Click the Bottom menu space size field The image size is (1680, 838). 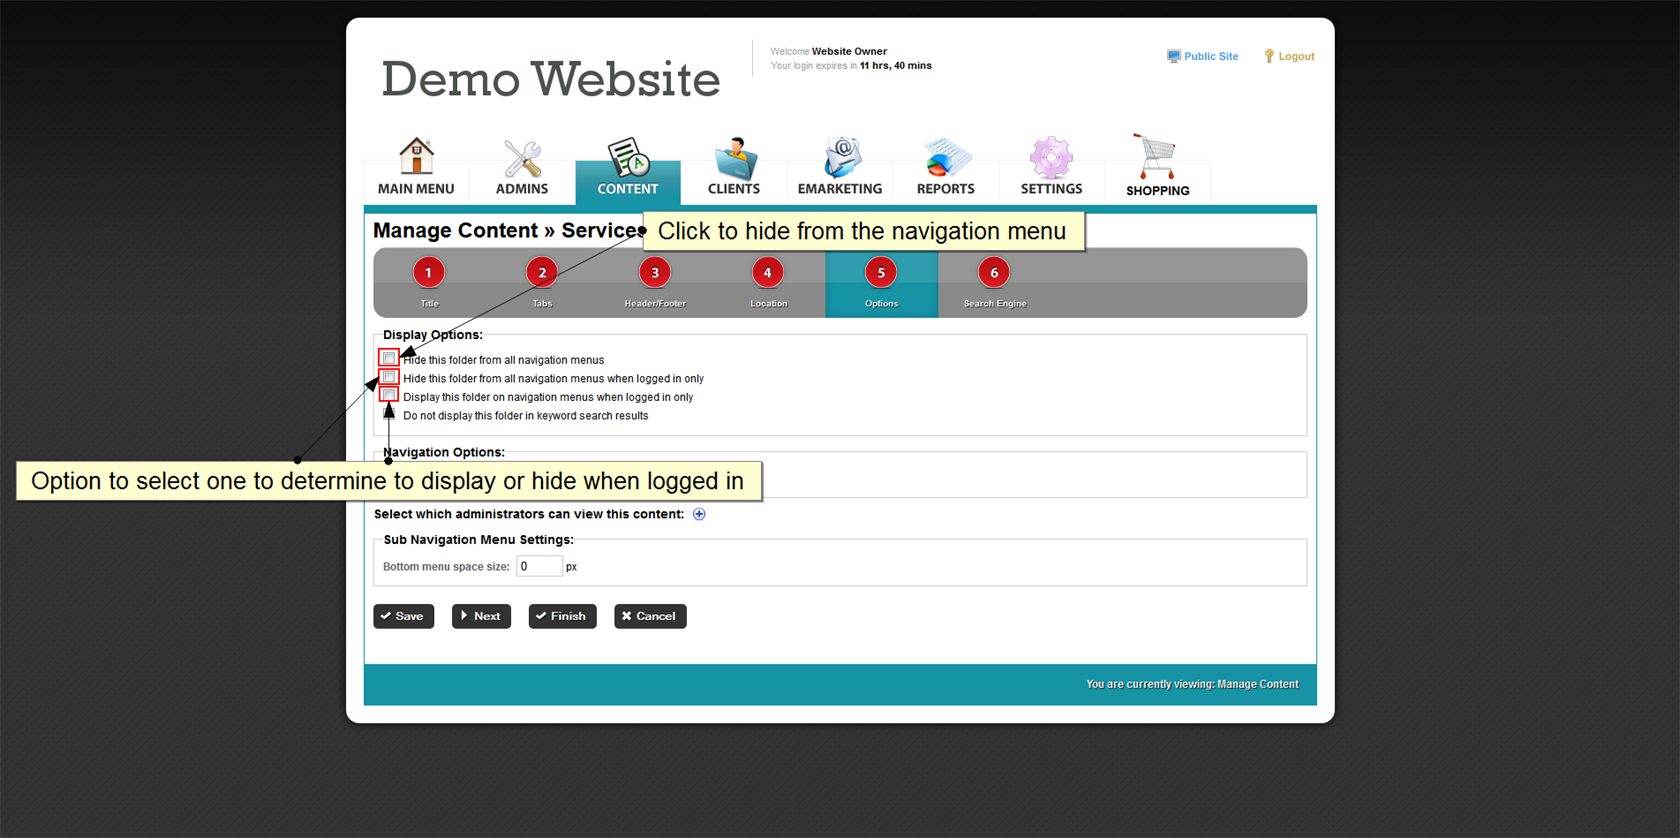pos(539,567)
